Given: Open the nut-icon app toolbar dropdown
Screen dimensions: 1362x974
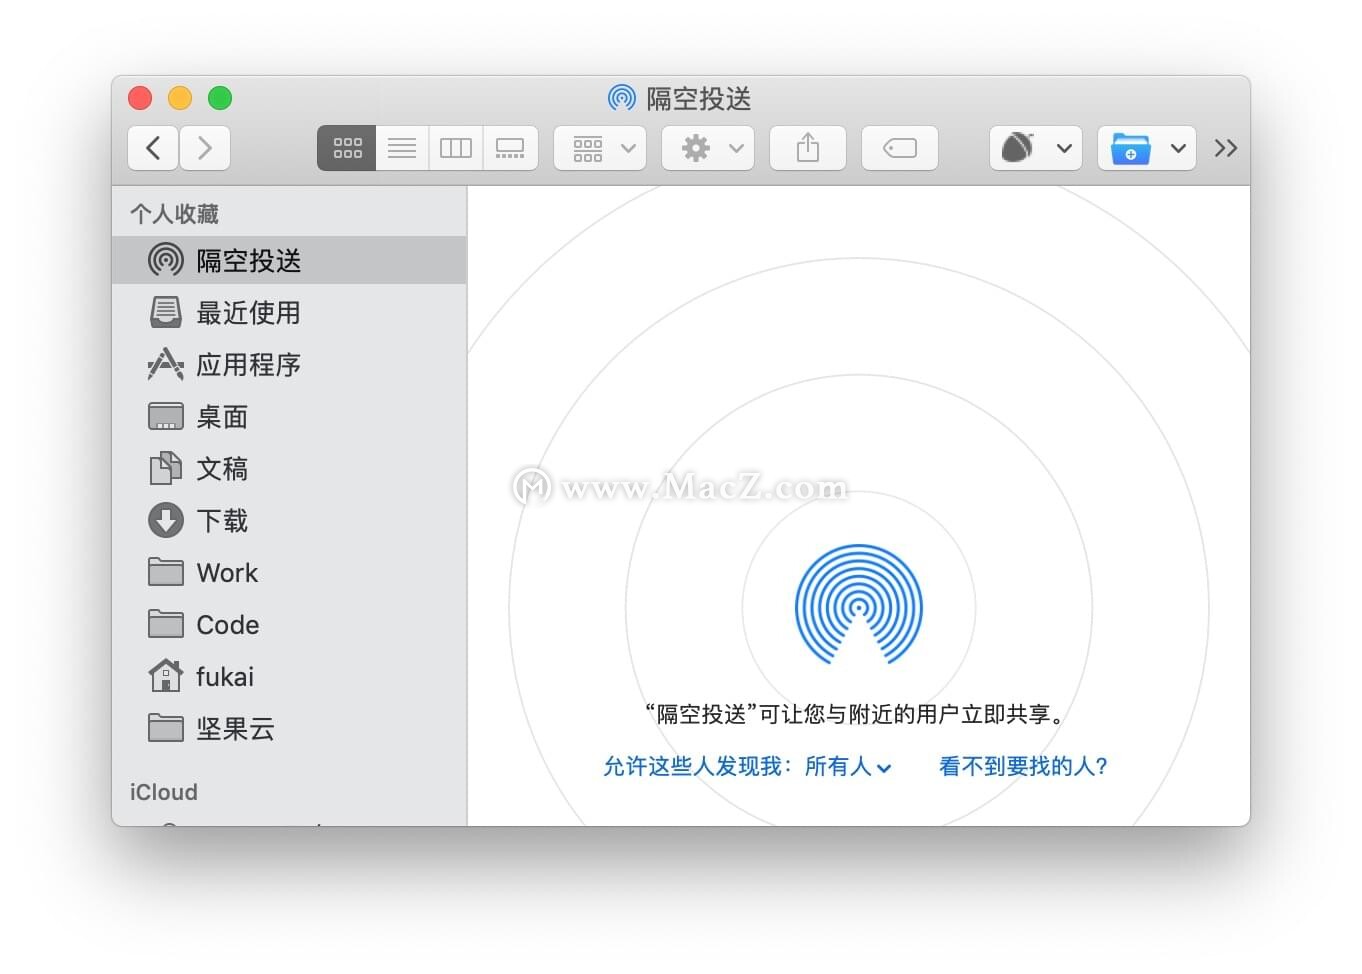Looking at the screenshot, I should pos(1036,148).
